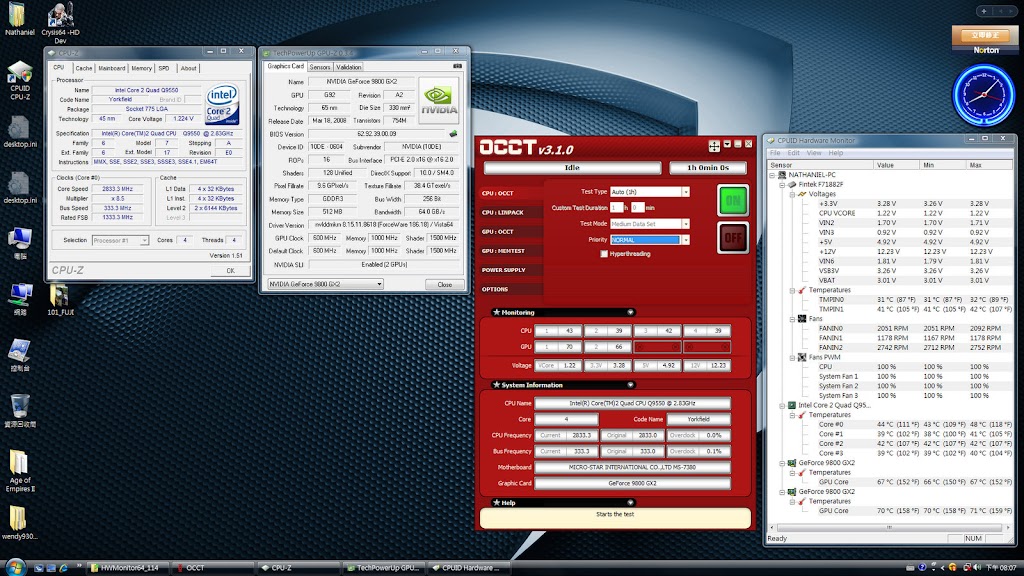
Task: Click the Fintek F71882F chip icon
Action: click(792, 185)
